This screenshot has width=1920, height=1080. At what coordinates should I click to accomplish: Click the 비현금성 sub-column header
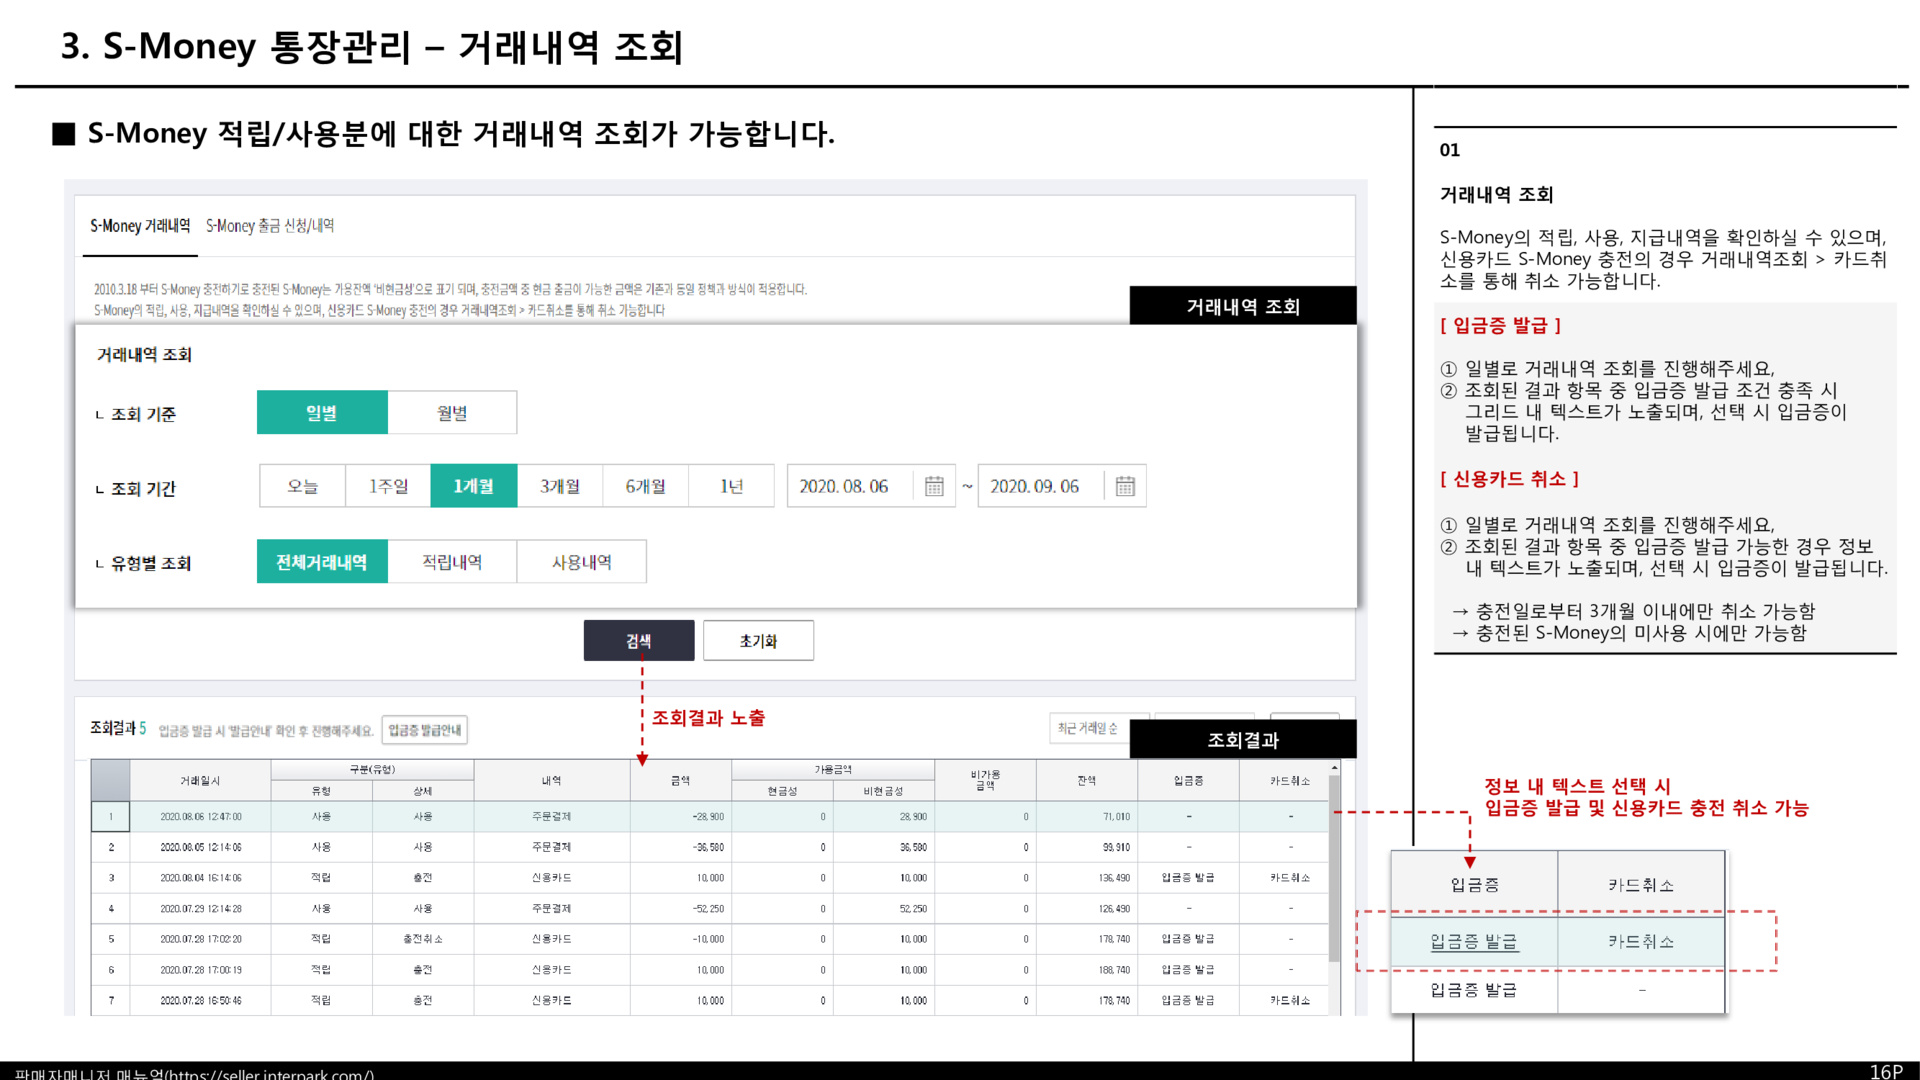coord(883,791)
